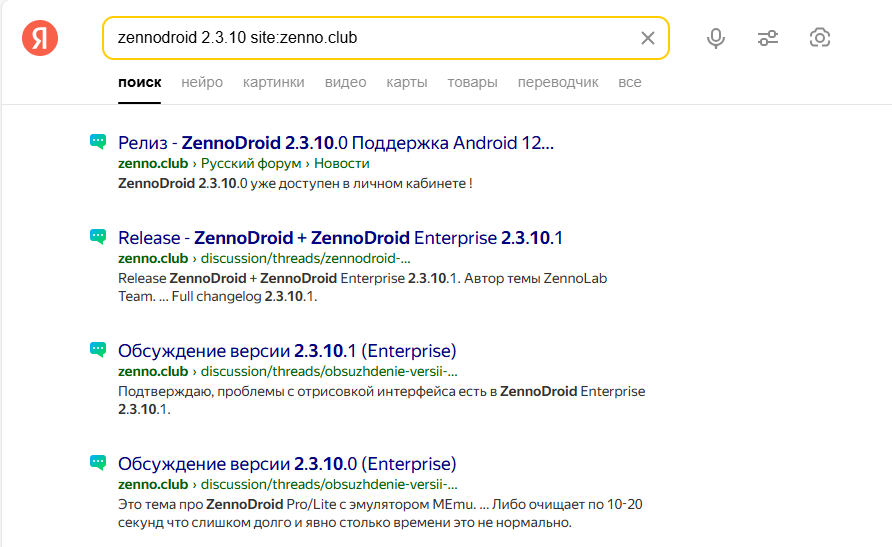Click the Yandex logo icon
The height and width of the screenshot is (547, 892).
[x=40, y=38]
